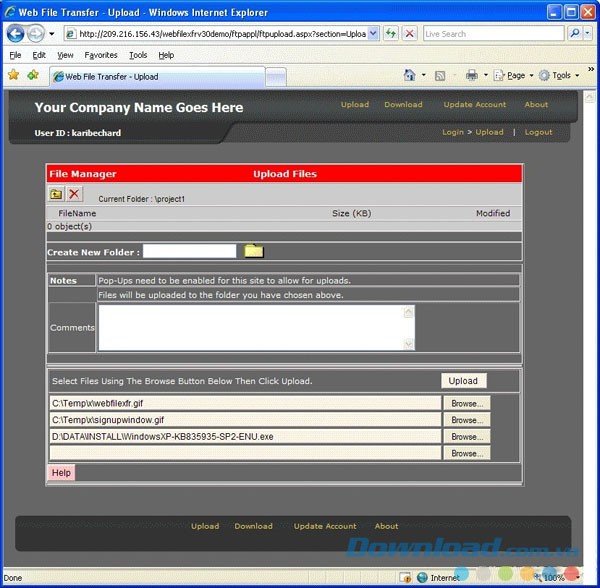
Task: Open the Tools command bar menu
Action: (x=559, y=75)
